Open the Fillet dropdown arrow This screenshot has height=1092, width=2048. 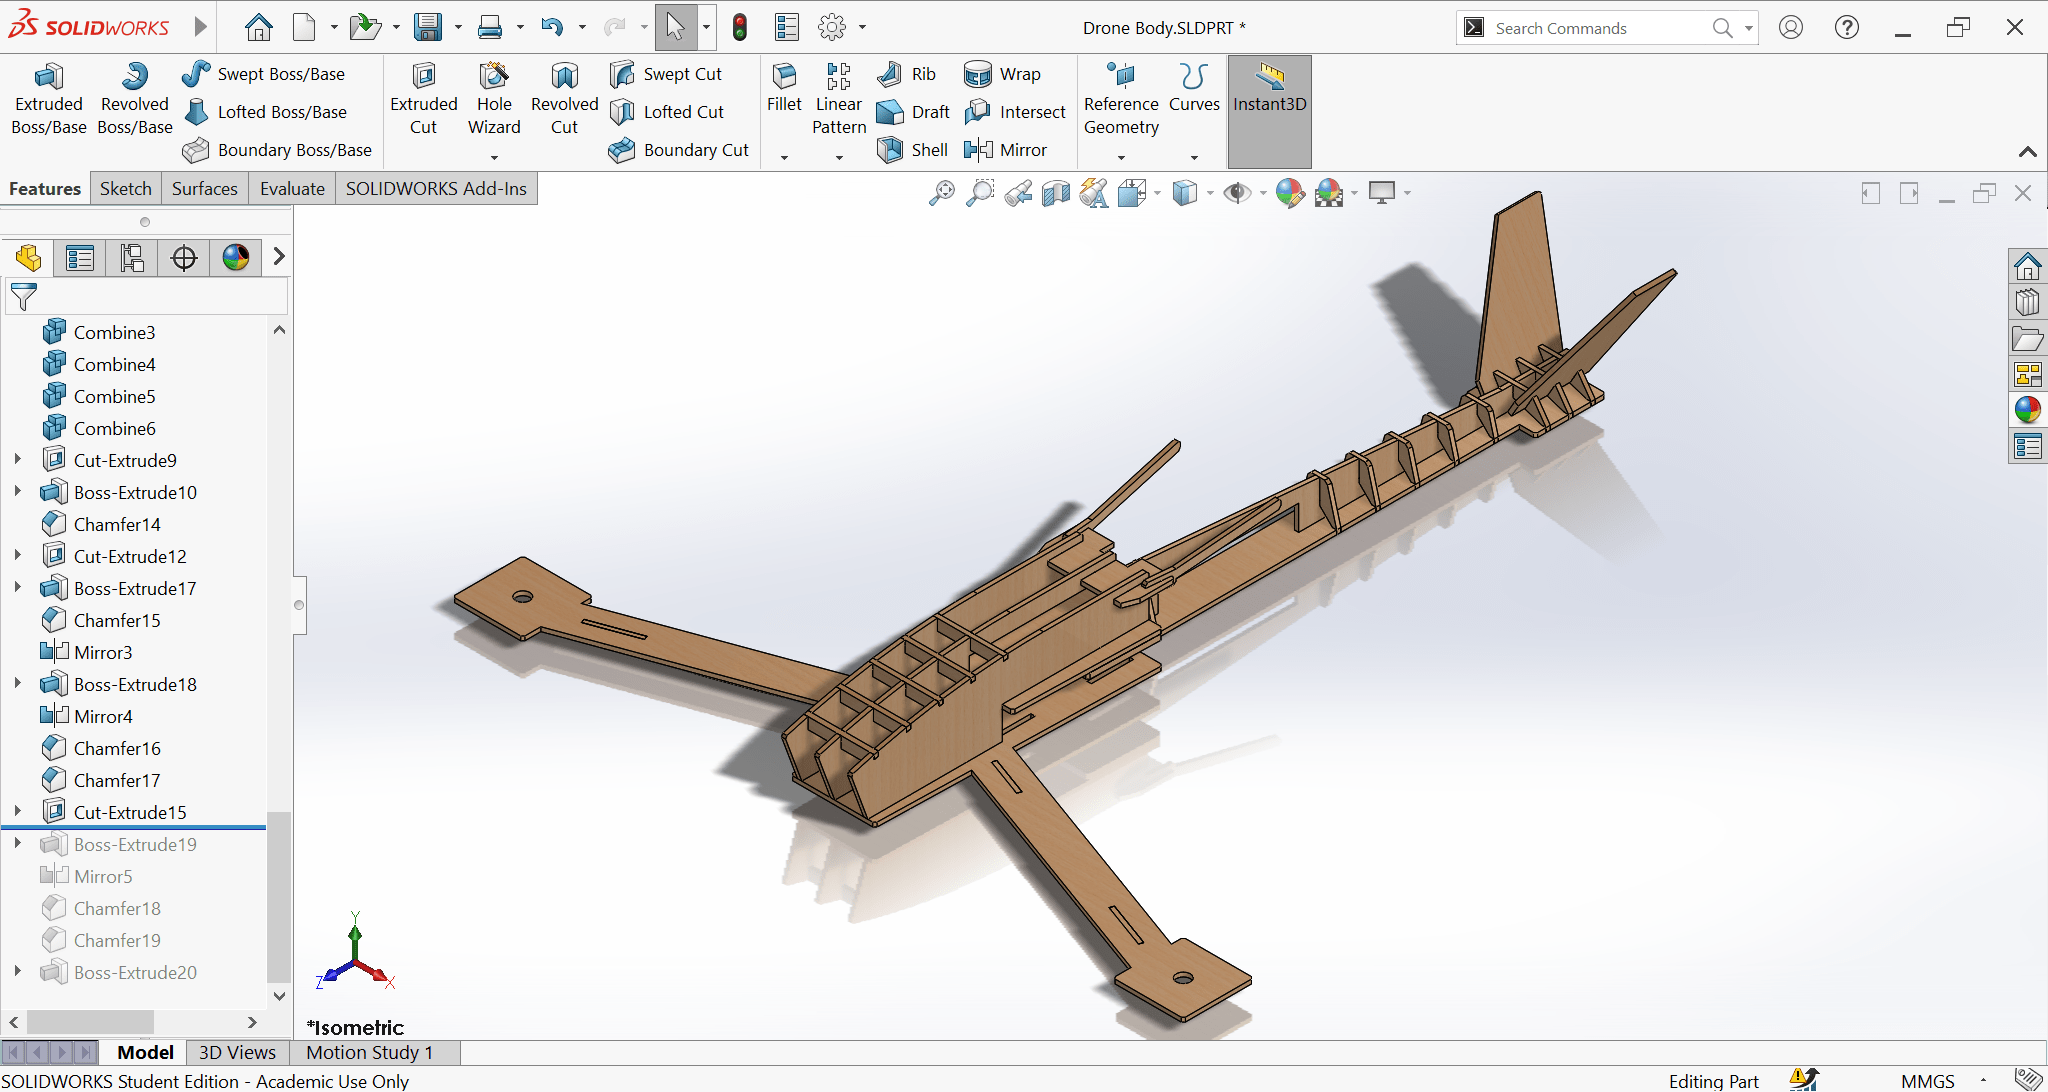[x=784, y=157]
